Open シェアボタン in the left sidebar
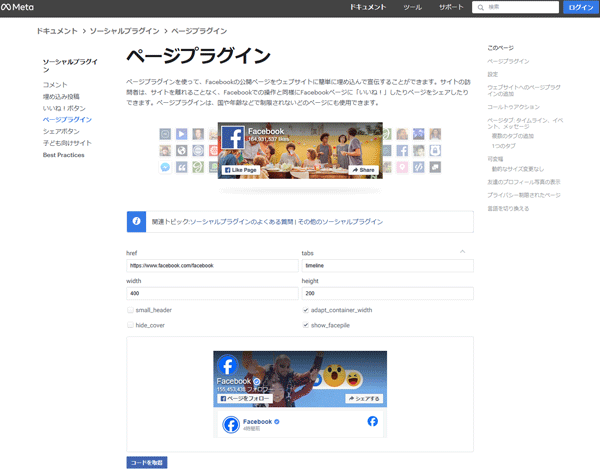Screen dimensions: 600x474 tap(61, 131)
